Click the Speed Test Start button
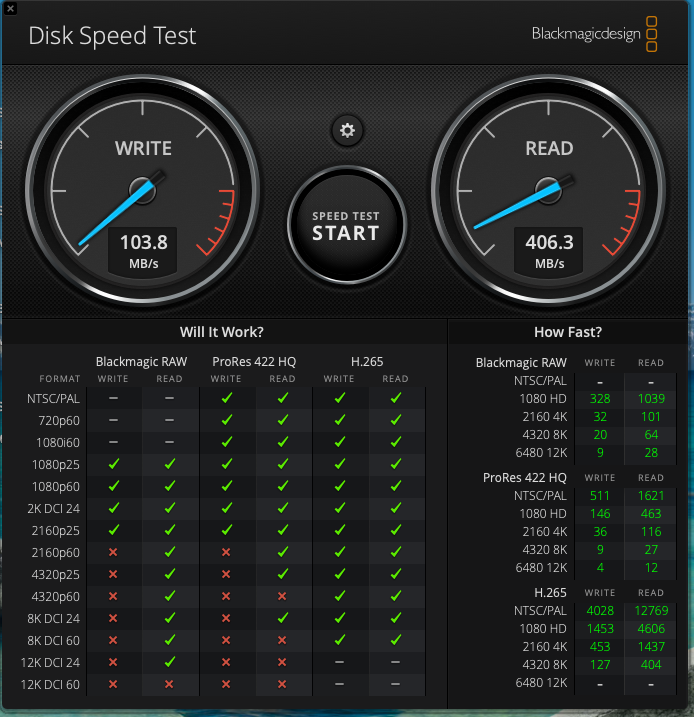This screenshot has width=694, height=717. pos(347,225)
